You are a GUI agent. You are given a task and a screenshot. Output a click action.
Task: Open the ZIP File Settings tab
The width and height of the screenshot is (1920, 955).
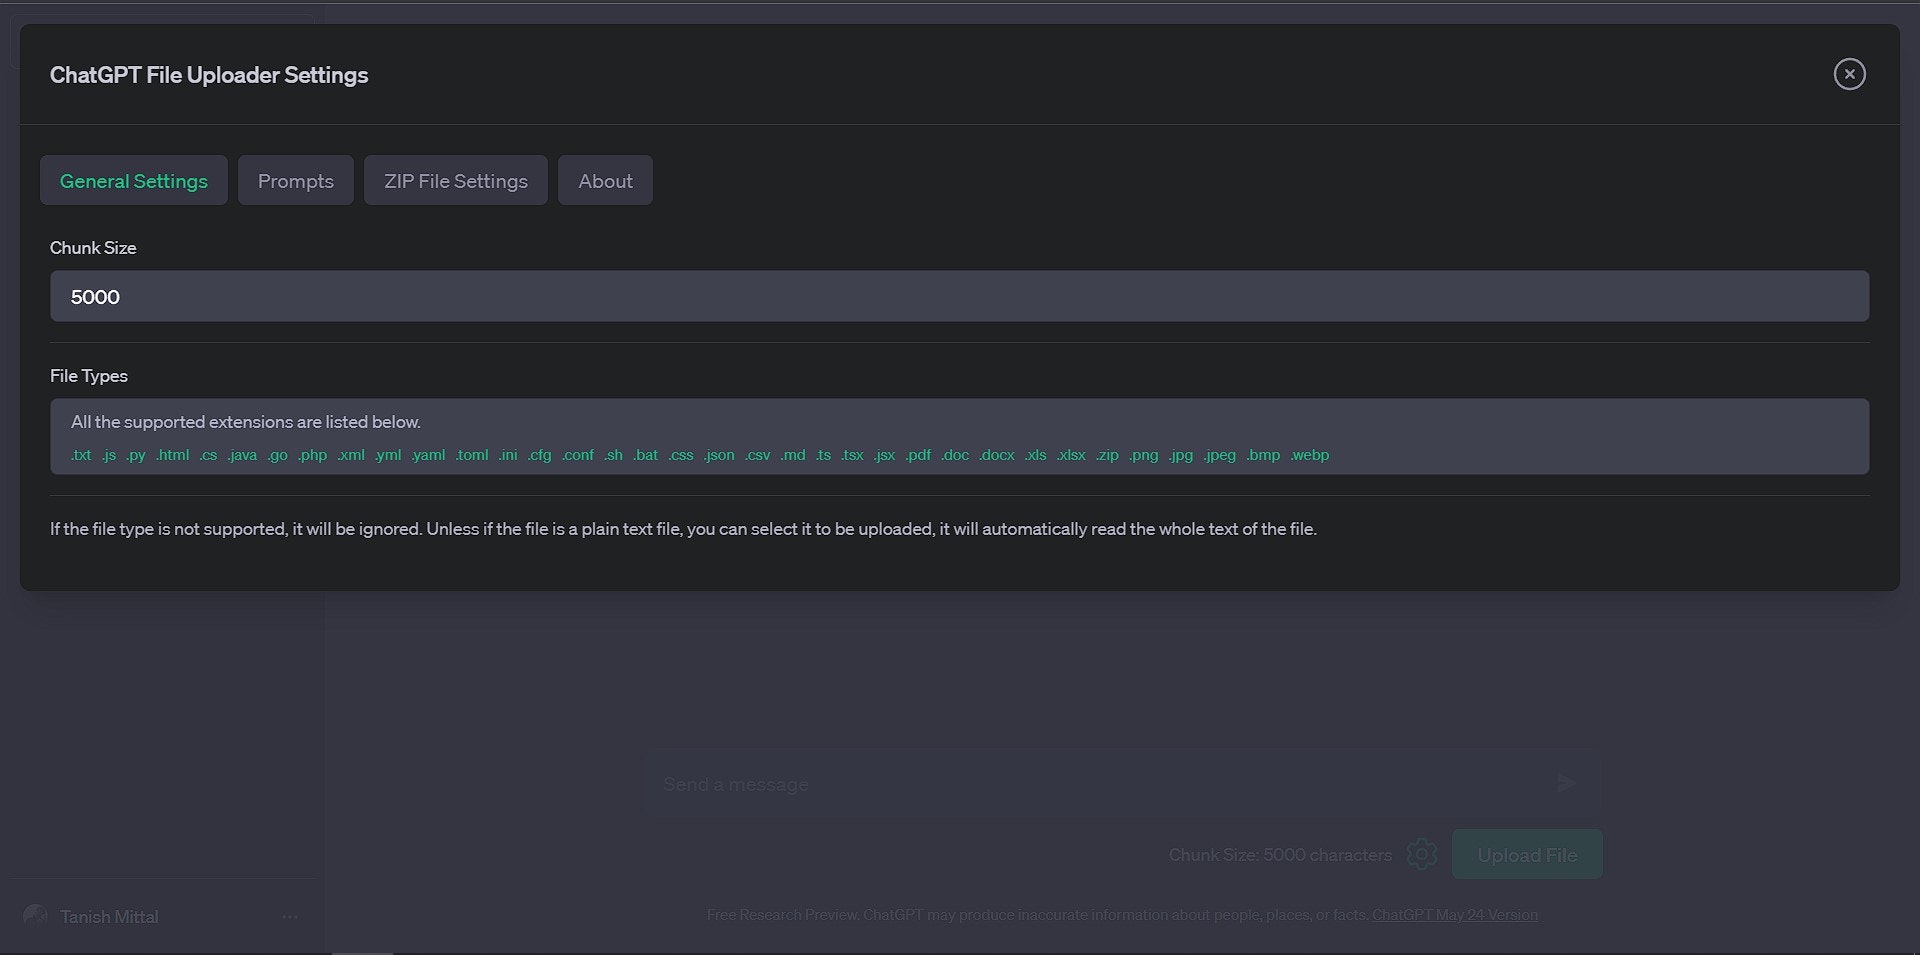click(456, 180)
